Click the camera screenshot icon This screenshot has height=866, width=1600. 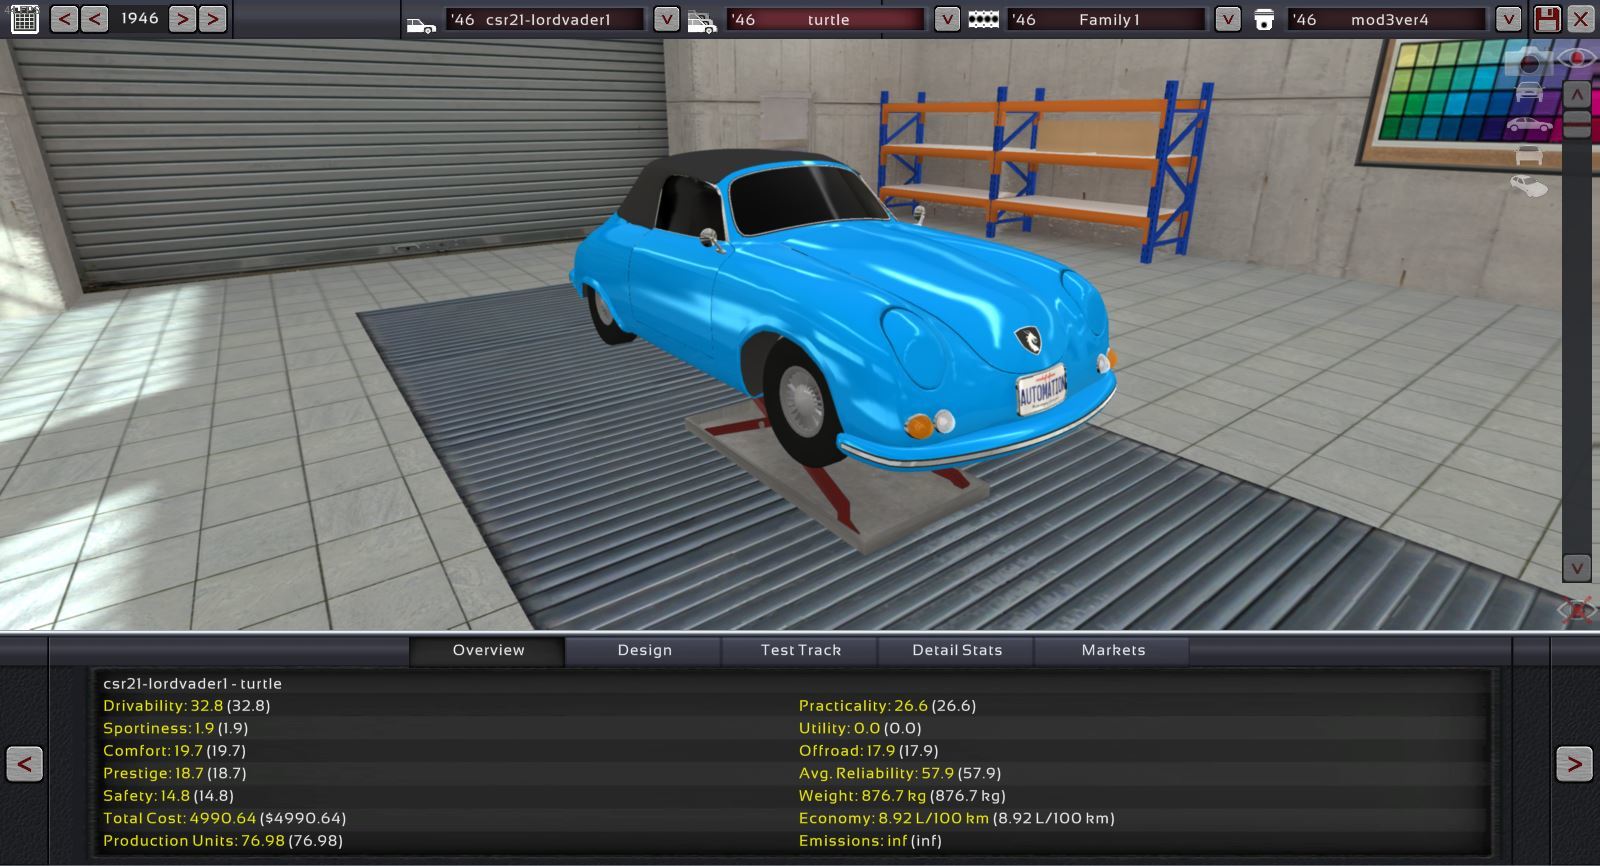click(x=1529, y=62)
